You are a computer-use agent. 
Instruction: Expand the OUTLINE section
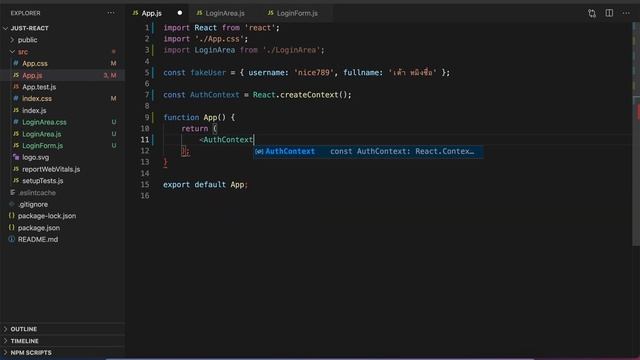tap(6, 329)
